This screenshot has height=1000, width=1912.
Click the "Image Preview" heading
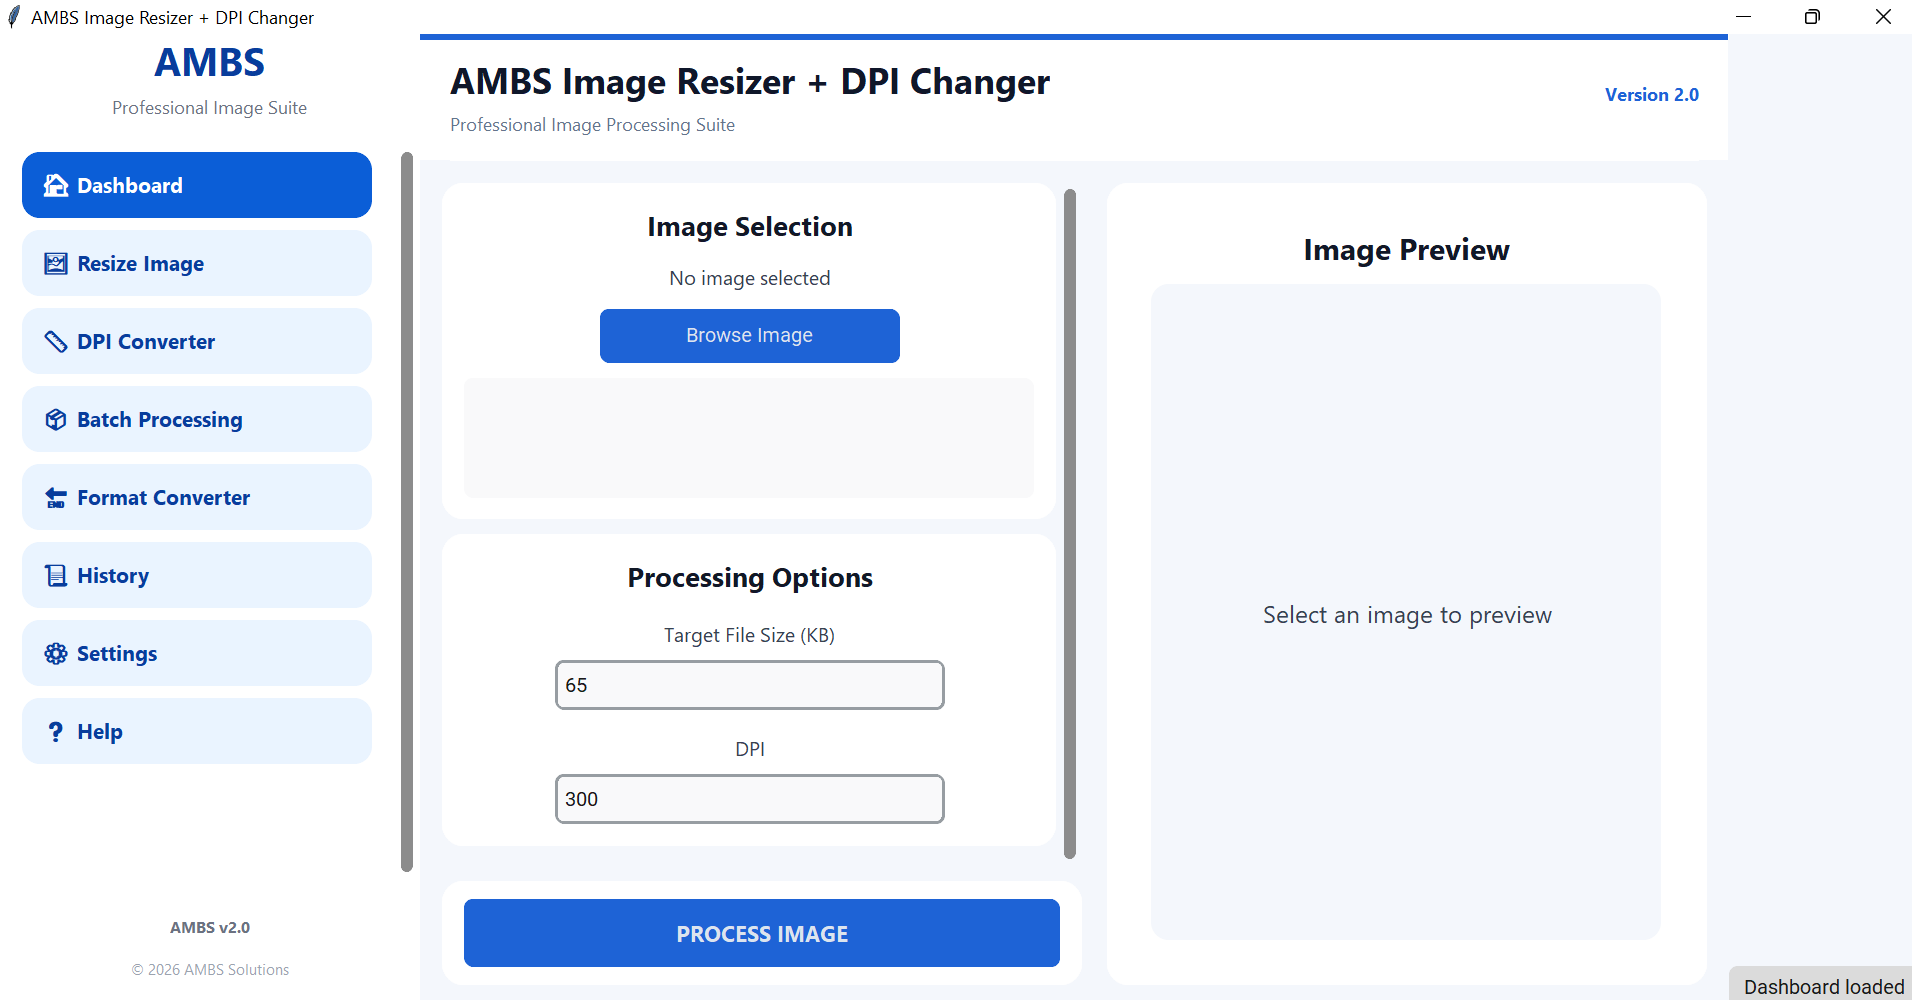[x=1406, y=250]
